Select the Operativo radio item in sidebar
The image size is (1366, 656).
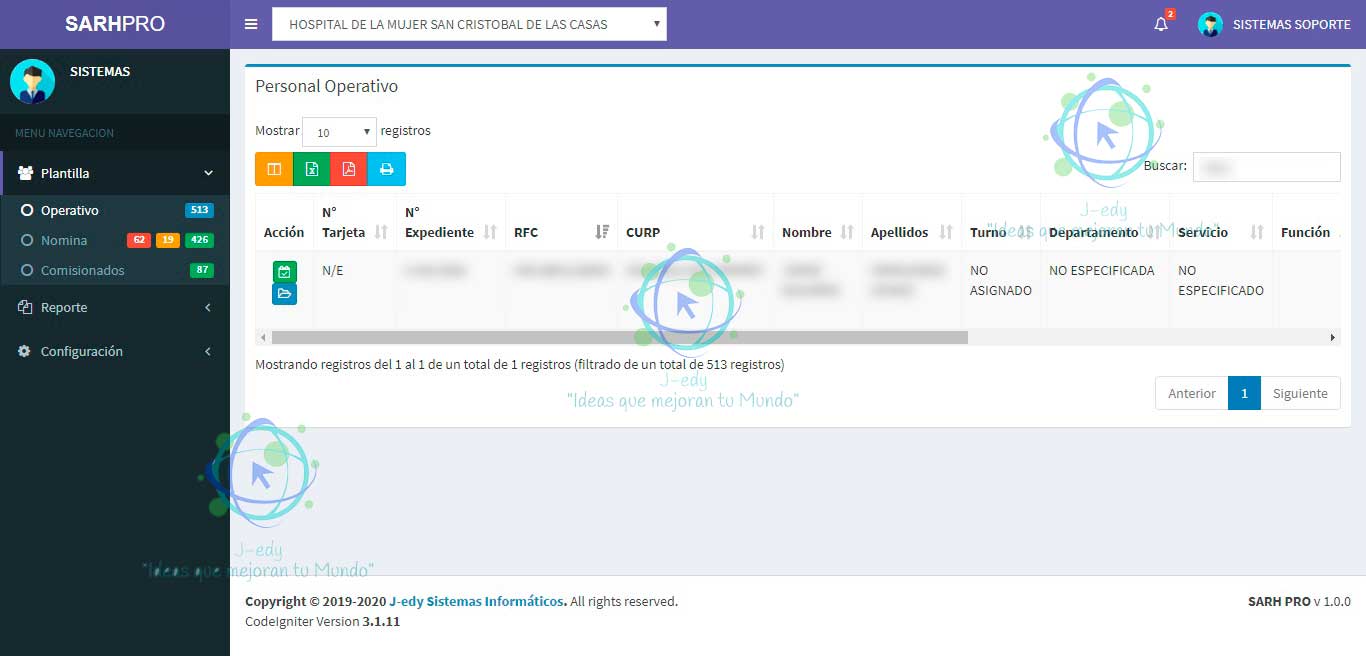70,210
